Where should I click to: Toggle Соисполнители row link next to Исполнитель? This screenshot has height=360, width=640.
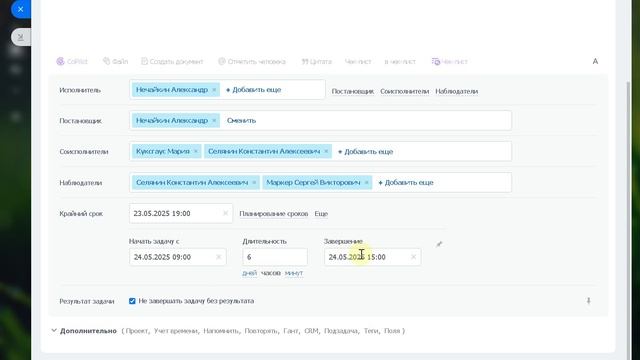(404, 91)
